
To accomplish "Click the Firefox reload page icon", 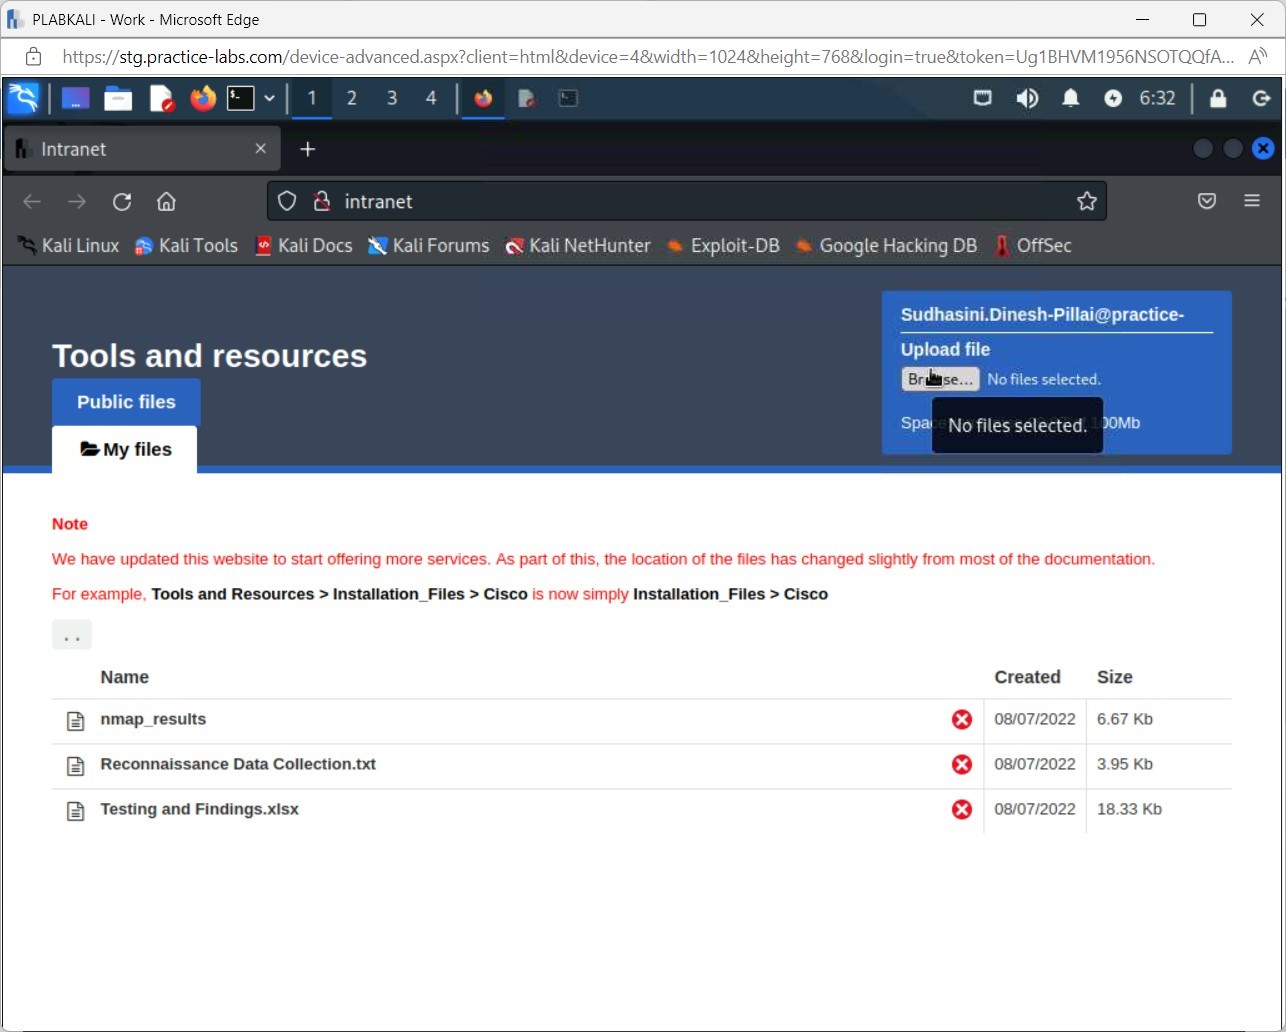I will 122,202.
